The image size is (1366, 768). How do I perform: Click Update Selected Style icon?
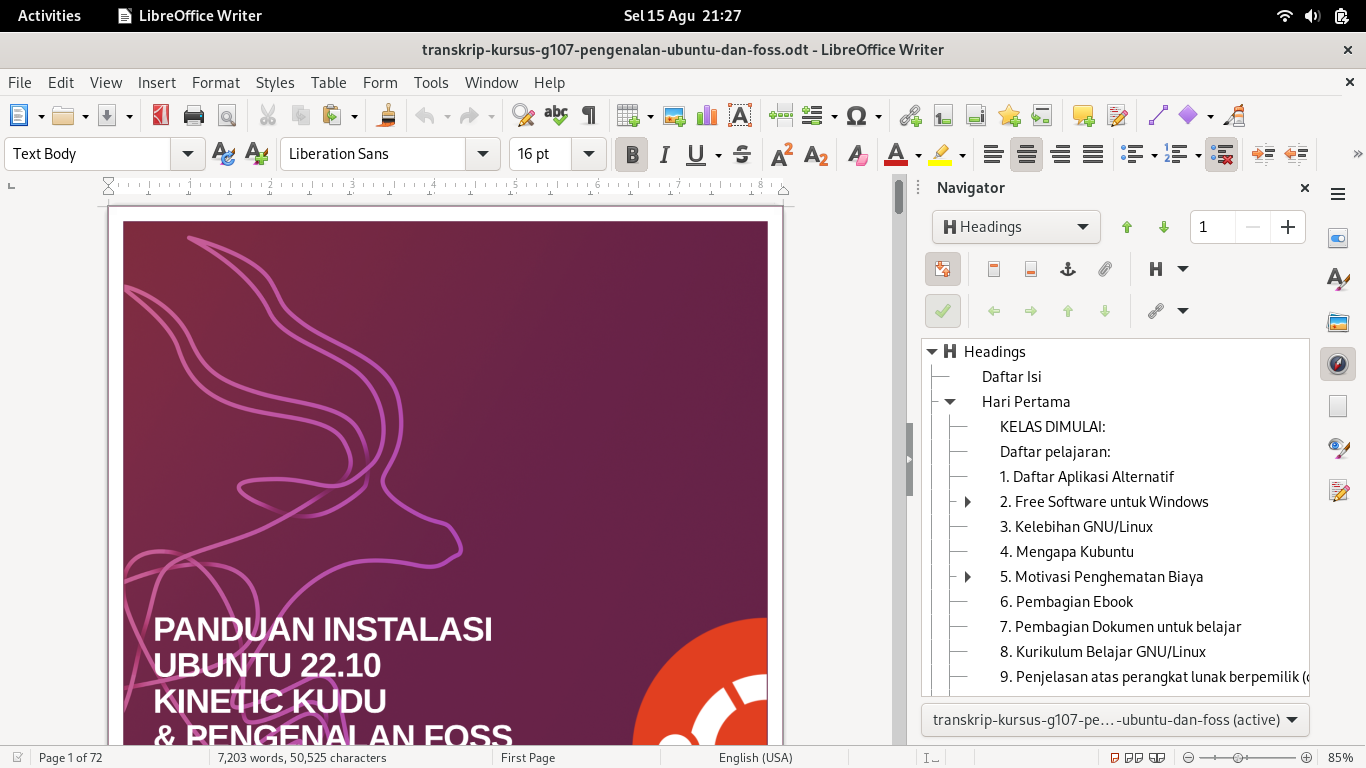coord(223,154)
